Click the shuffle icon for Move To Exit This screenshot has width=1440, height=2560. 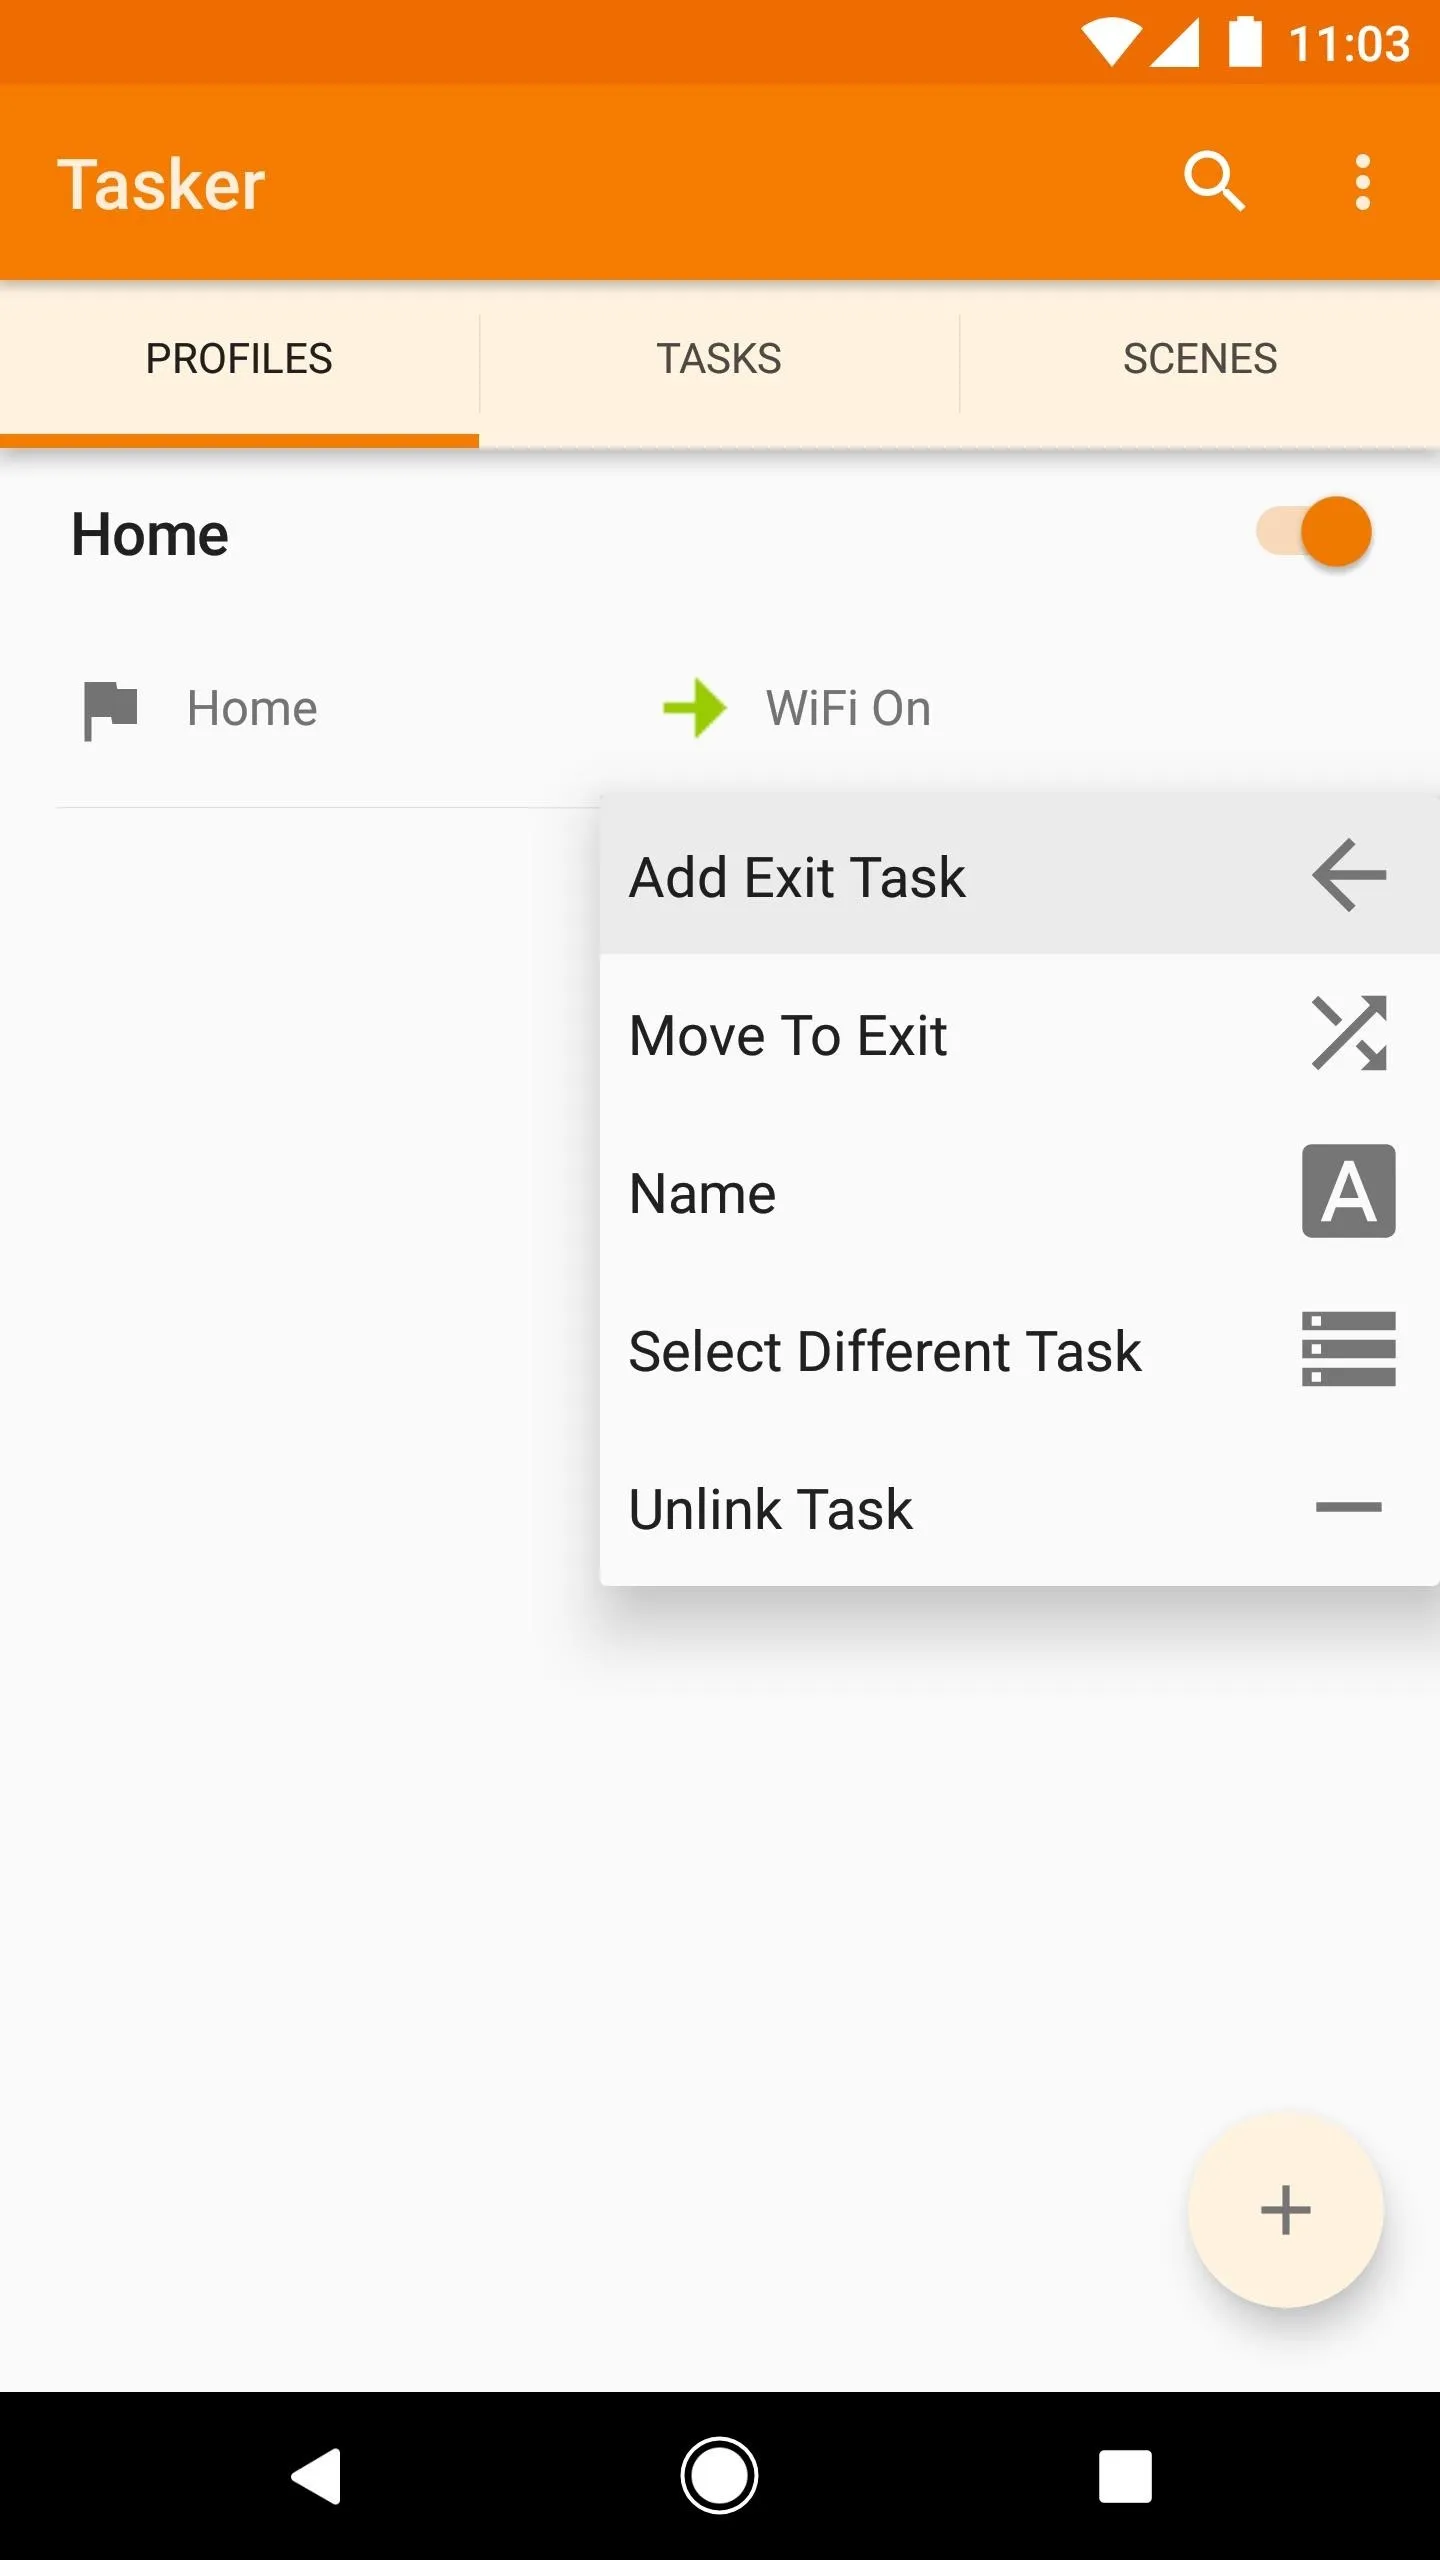coord(1349,1033)
